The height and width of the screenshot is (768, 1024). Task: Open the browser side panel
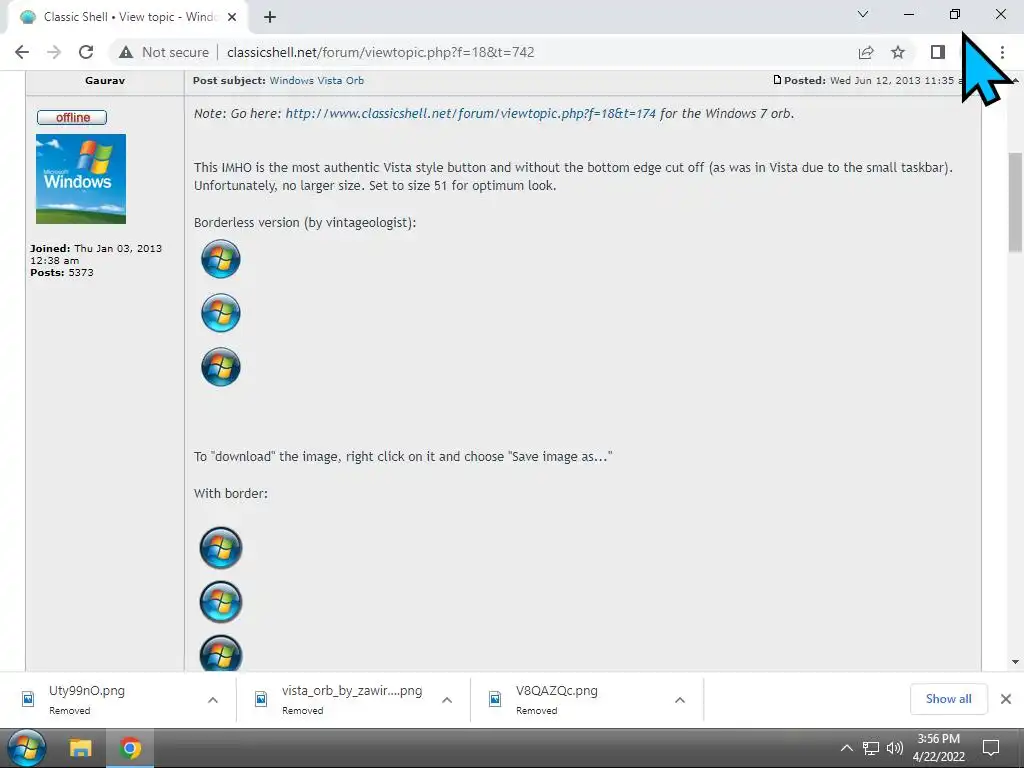click(938, 52)
